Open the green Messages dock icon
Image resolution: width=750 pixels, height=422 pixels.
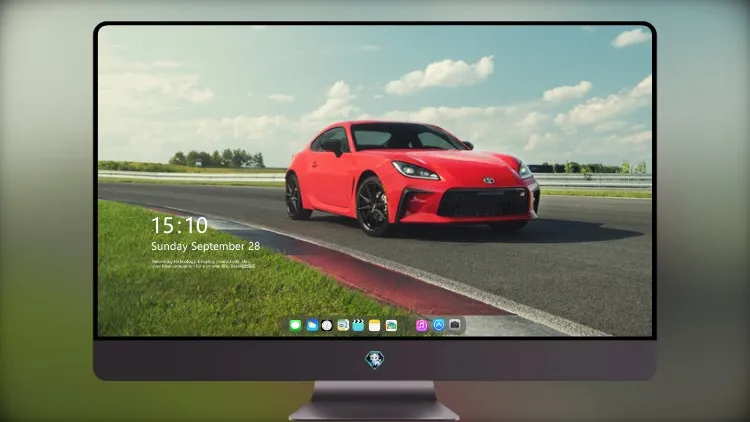coord(296,326)
